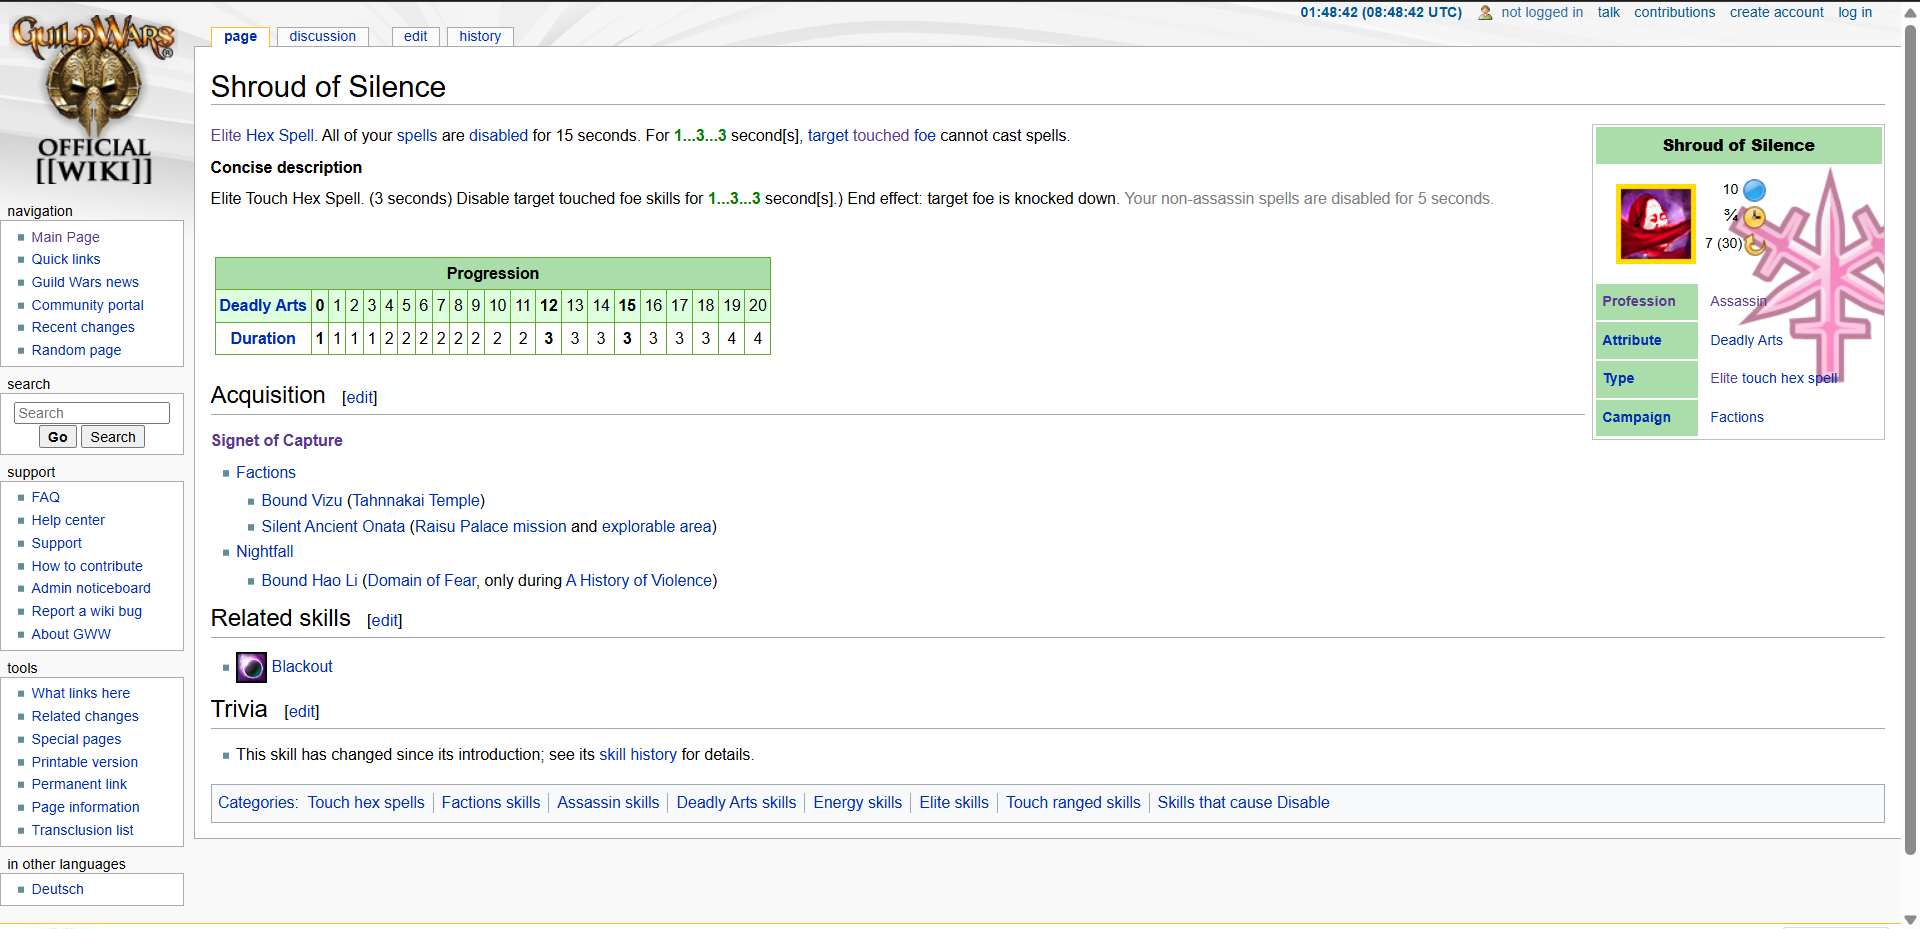
Task: Open Tahnnakai Temple link
Action: 416,501
